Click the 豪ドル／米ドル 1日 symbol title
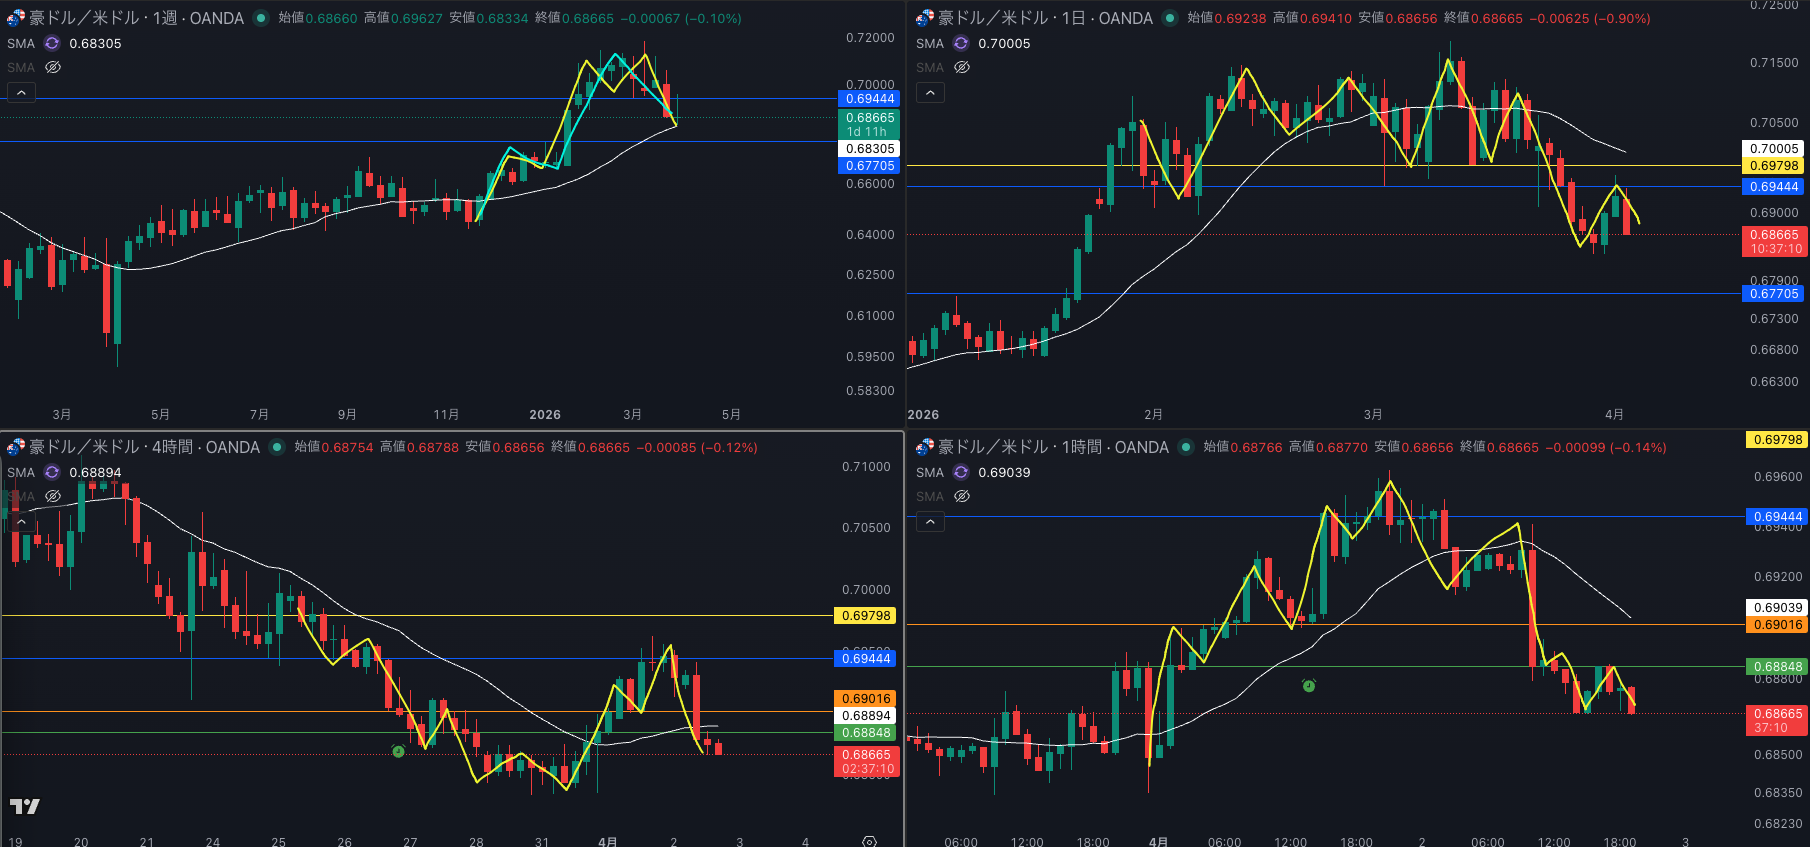 tap(1045, 18)
